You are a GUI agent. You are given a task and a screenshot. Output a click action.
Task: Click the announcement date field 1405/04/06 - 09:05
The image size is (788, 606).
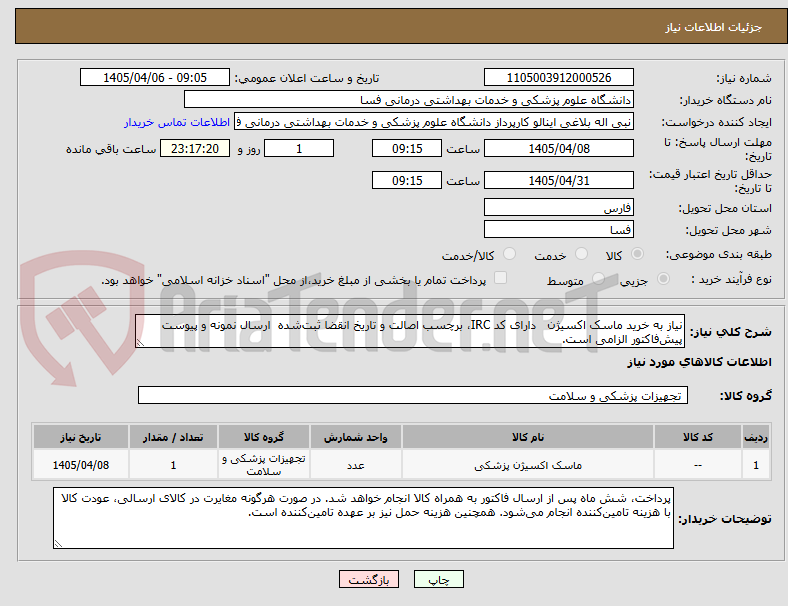point(155,77)
